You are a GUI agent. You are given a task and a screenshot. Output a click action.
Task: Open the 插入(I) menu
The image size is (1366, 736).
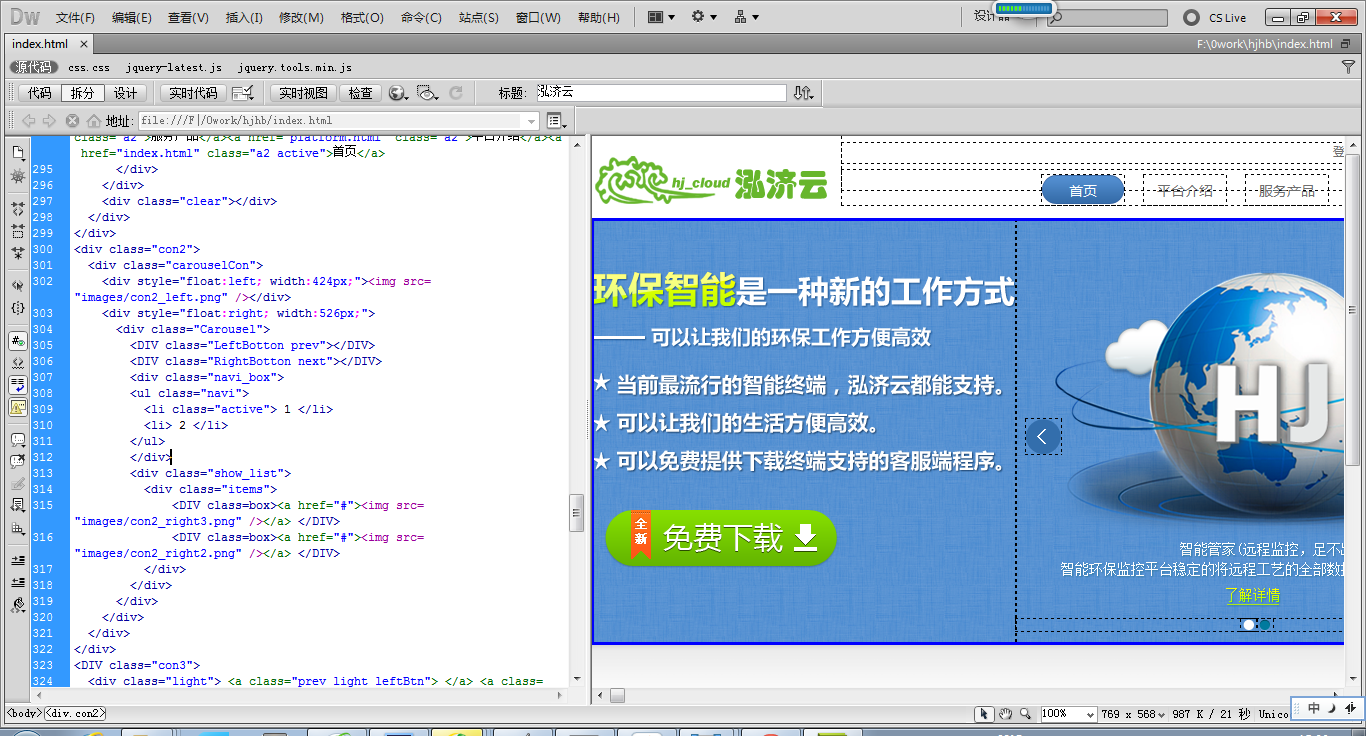point(244,17)
